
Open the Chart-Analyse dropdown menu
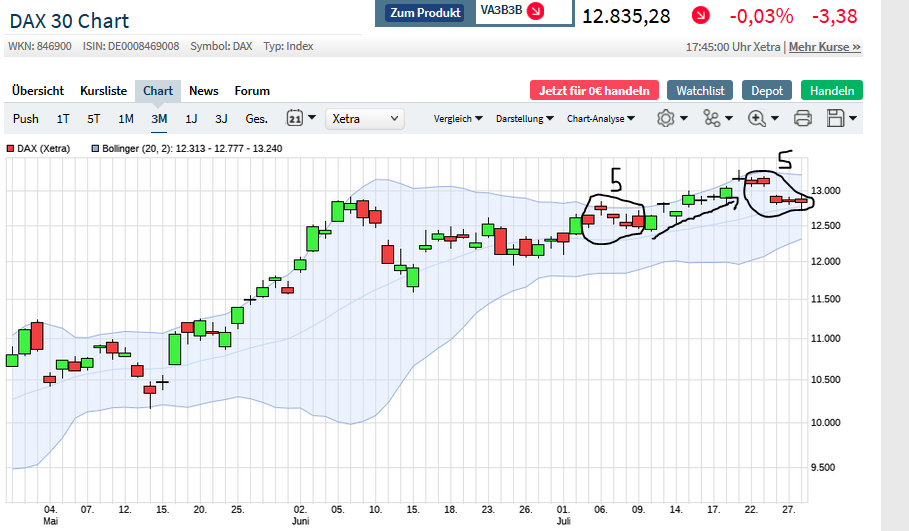(601, 119)
